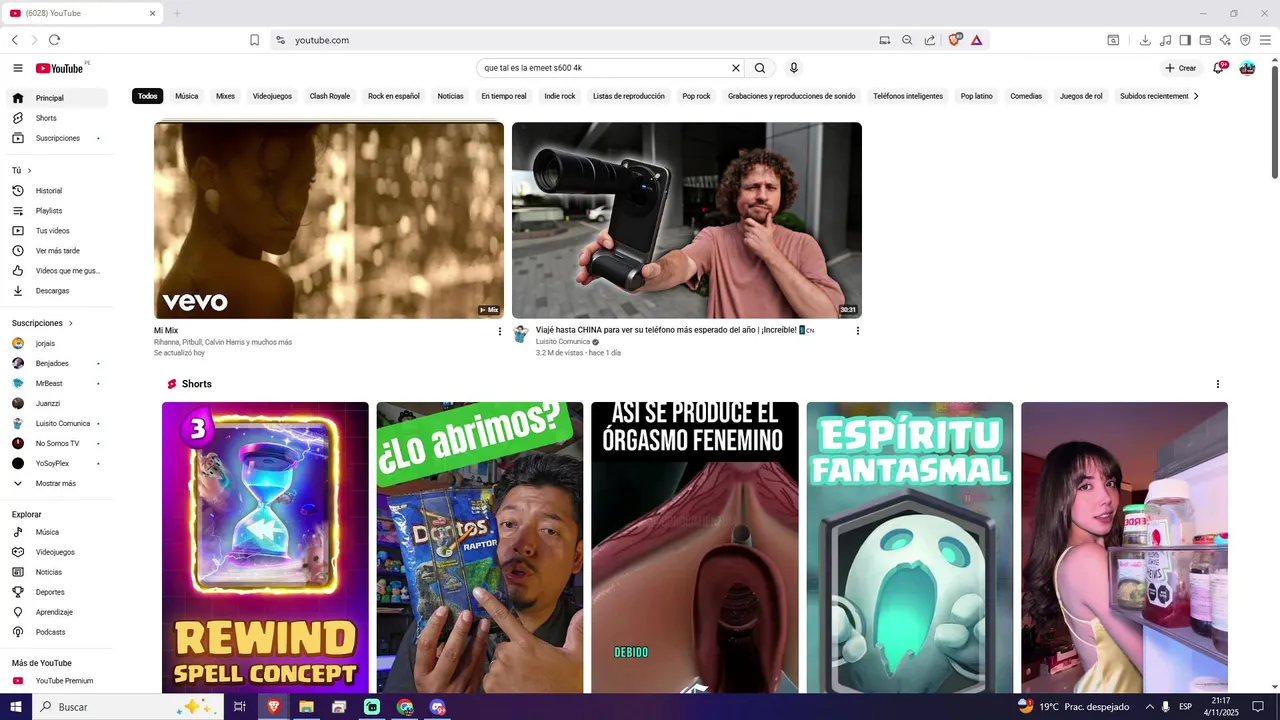
Task: Select the Teléfonos inteligentes chip
Action: pyautogui.click(x=908, y=96)
